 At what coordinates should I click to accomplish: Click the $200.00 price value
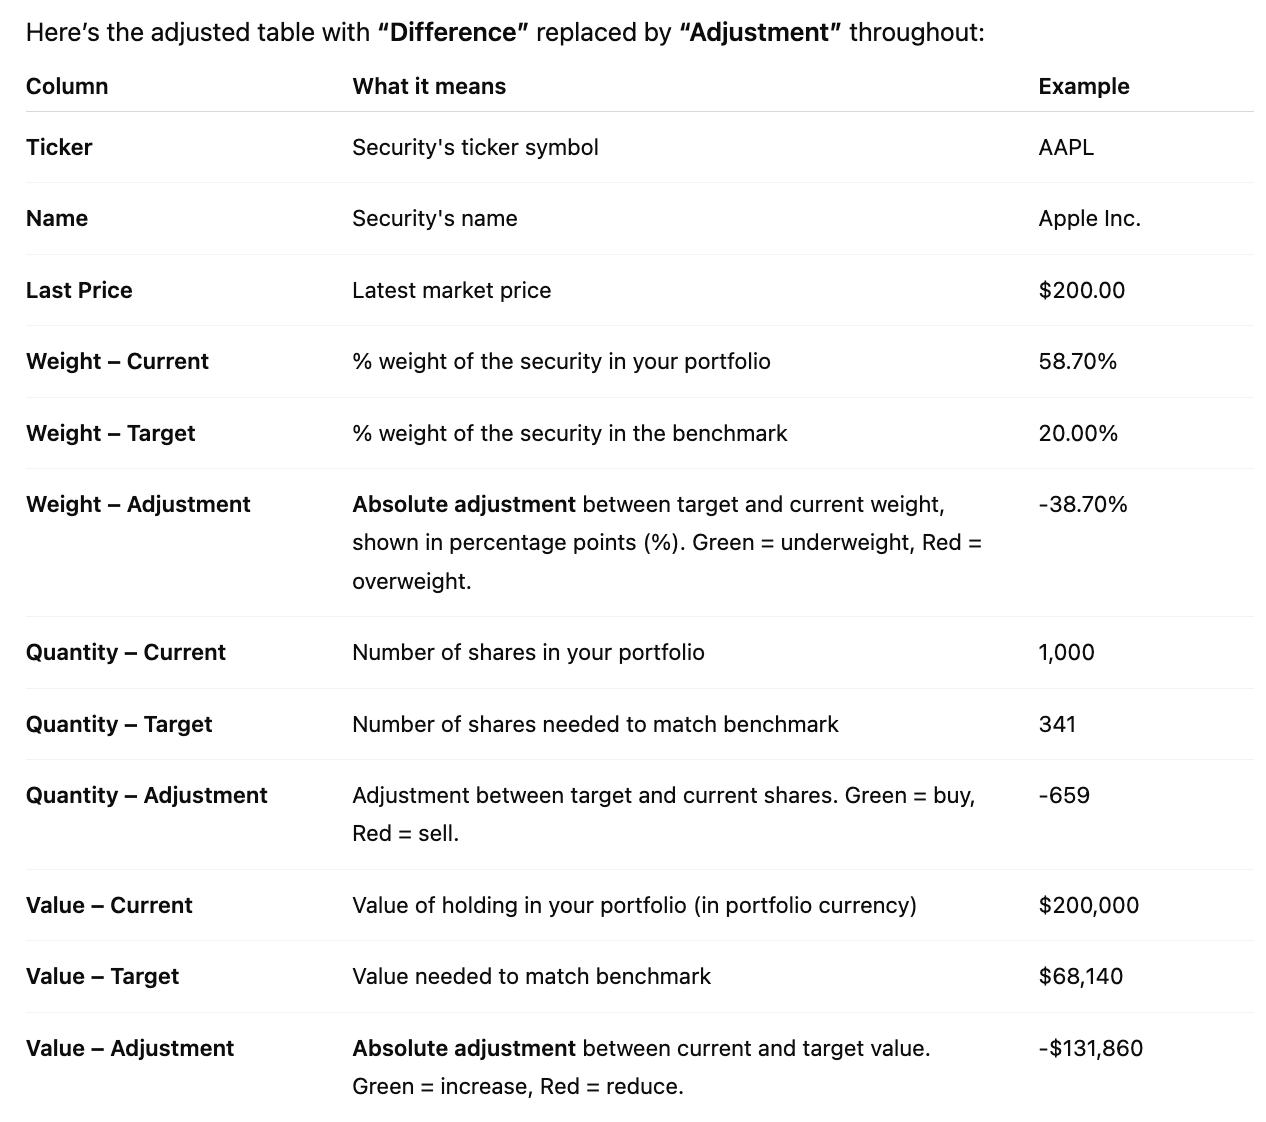tap(1081, 290)
